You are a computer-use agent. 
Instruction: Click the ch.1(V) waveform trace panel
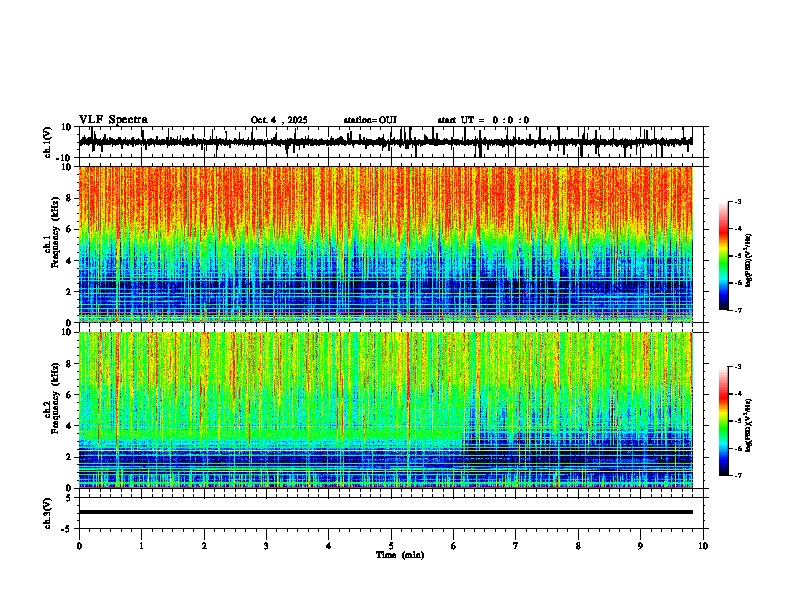[x=391, y=142]
